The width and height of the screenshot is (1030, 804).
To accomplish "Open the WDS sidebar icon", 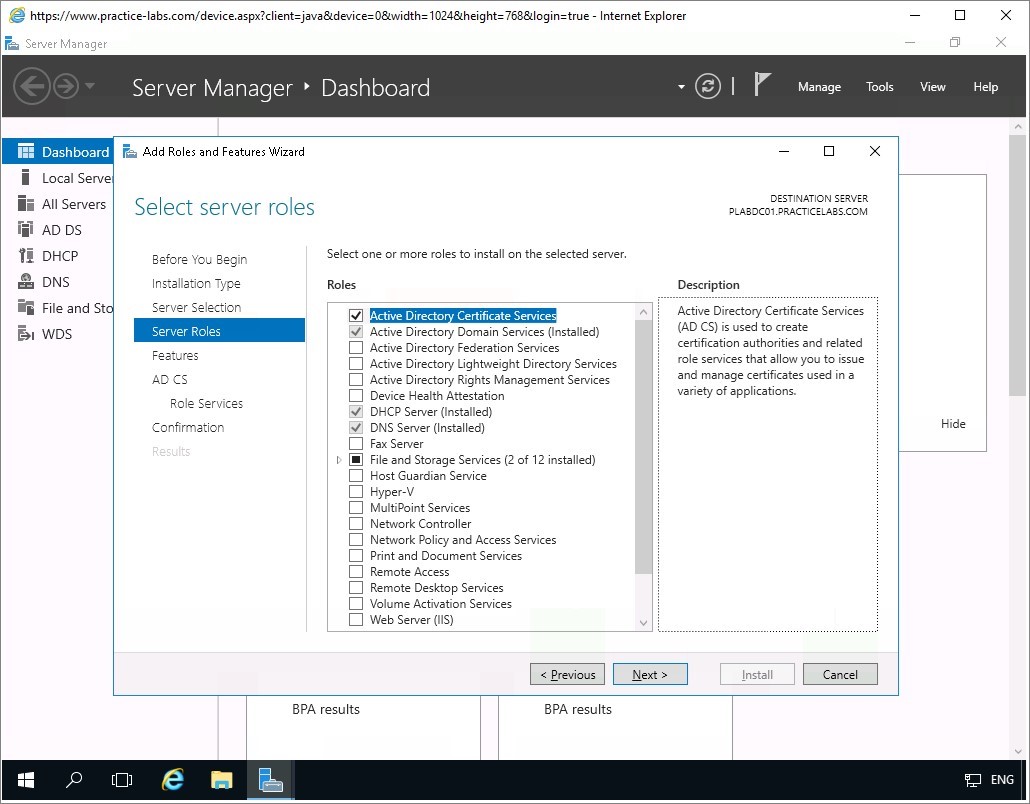I will 26,333.
